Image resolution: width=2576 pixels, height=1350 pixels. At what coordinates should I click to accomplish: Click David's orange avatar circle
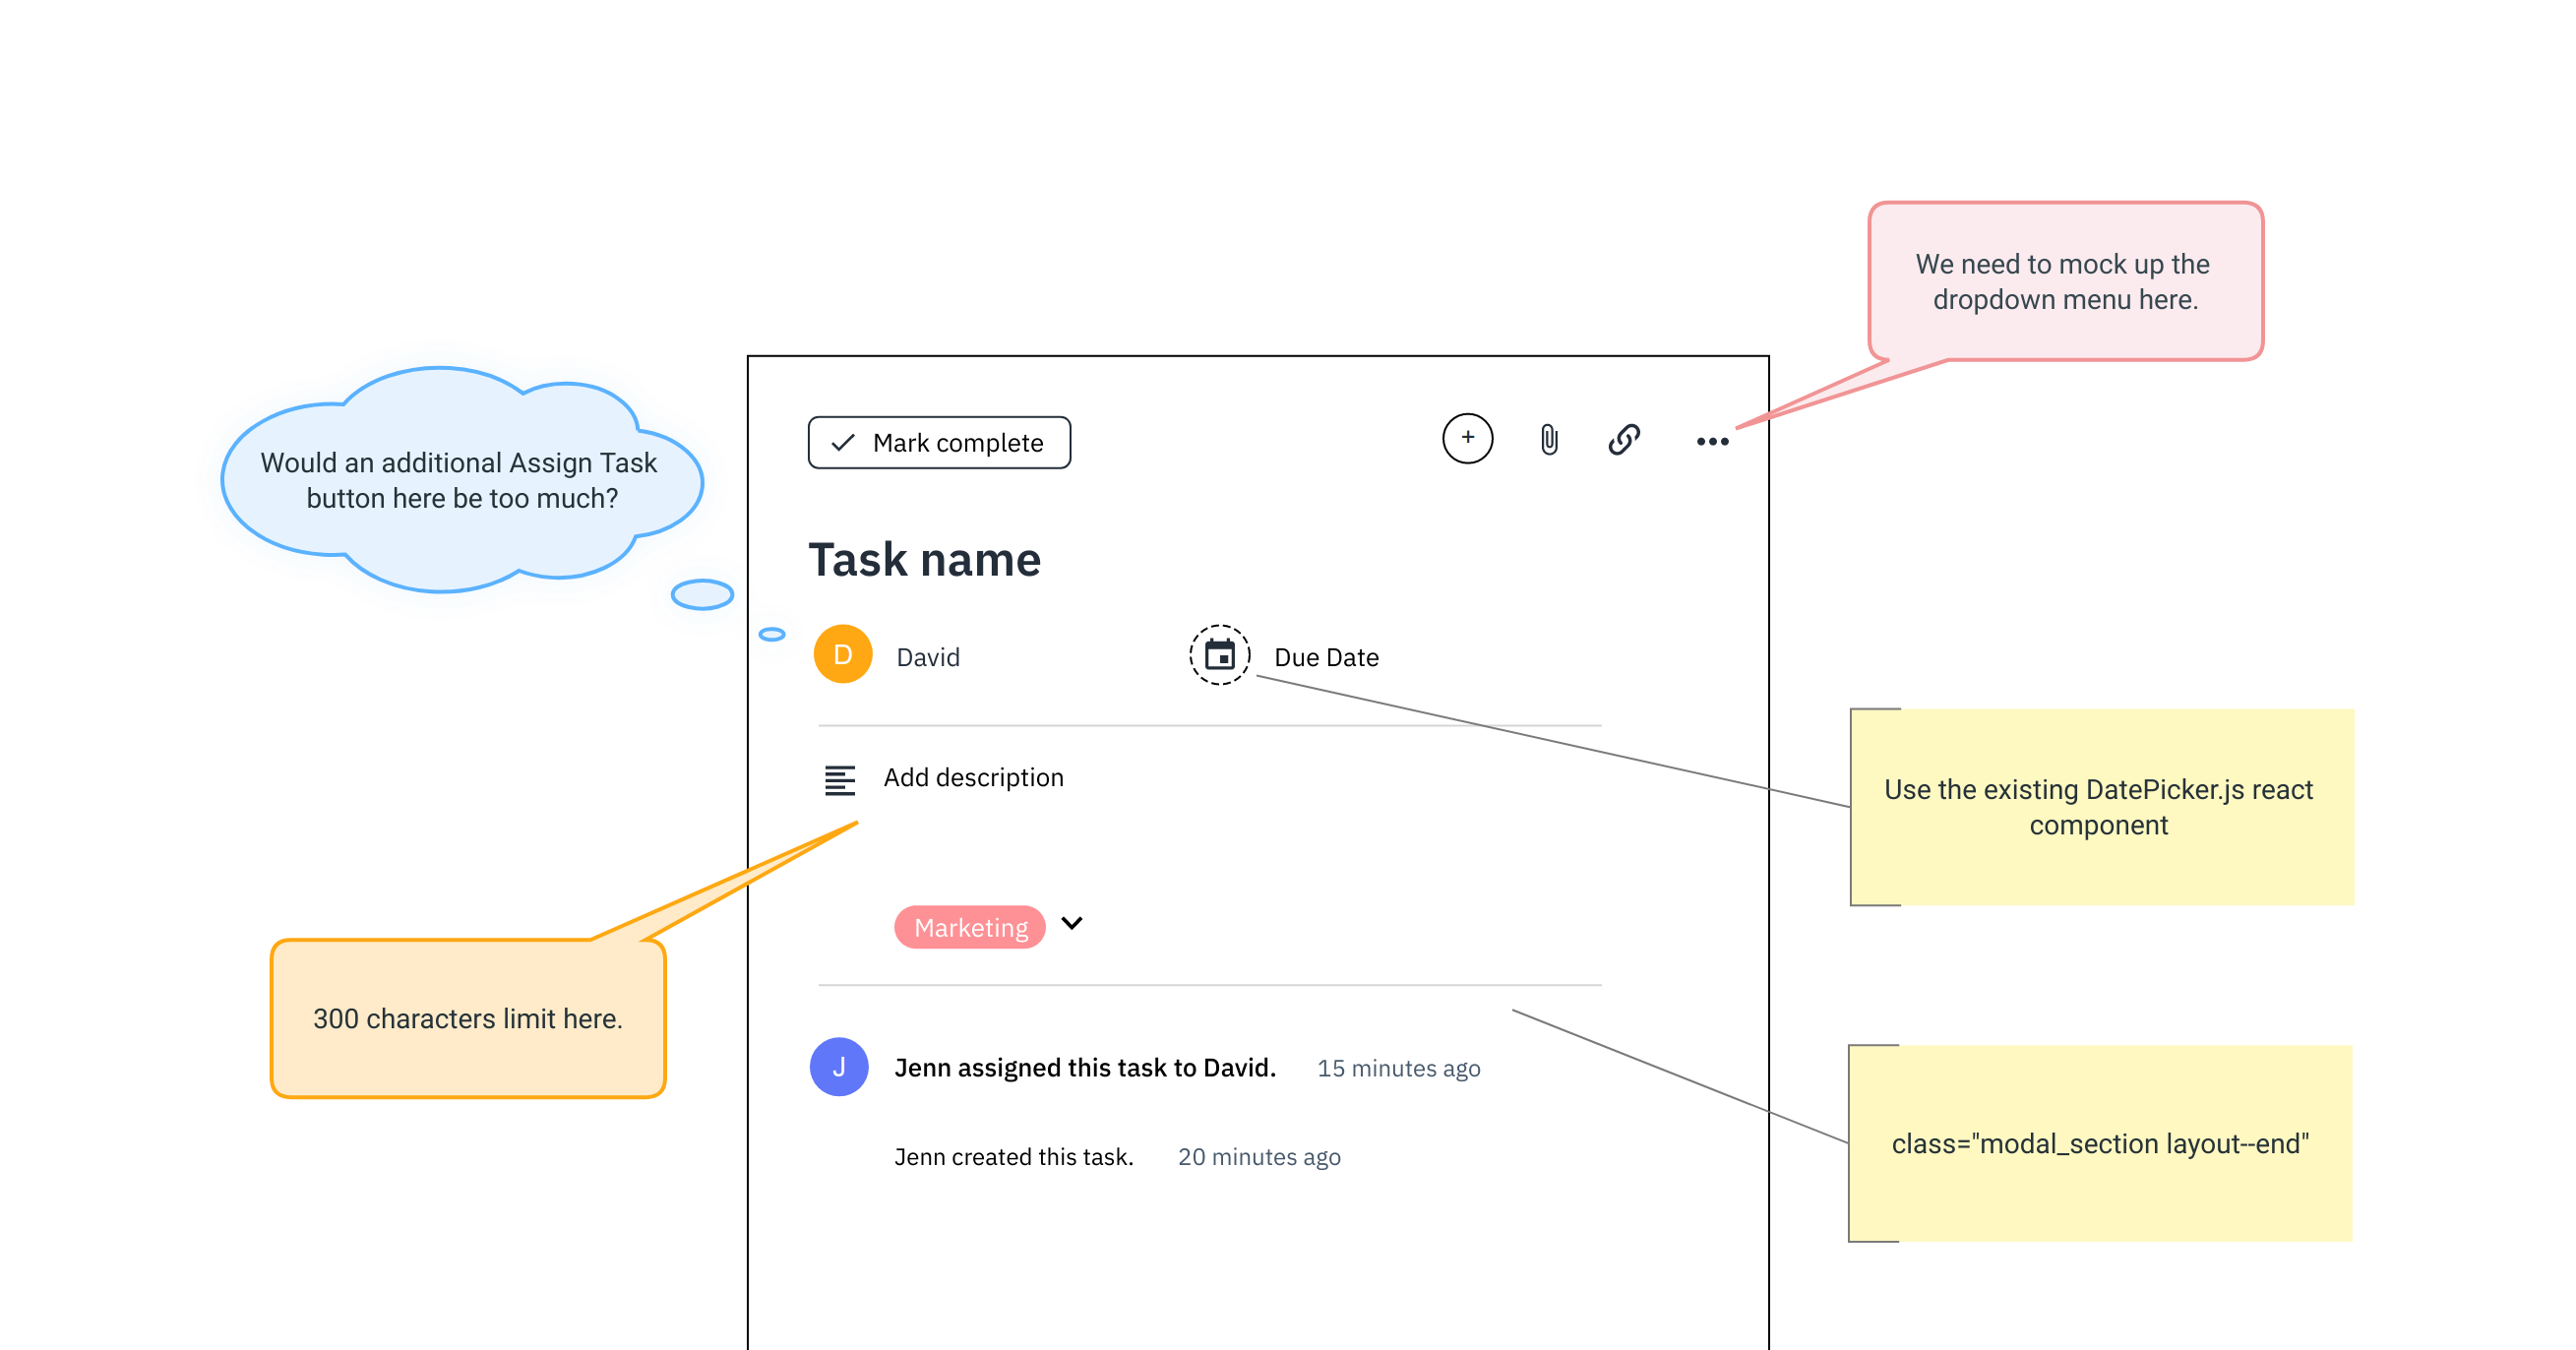pos(843,655)
